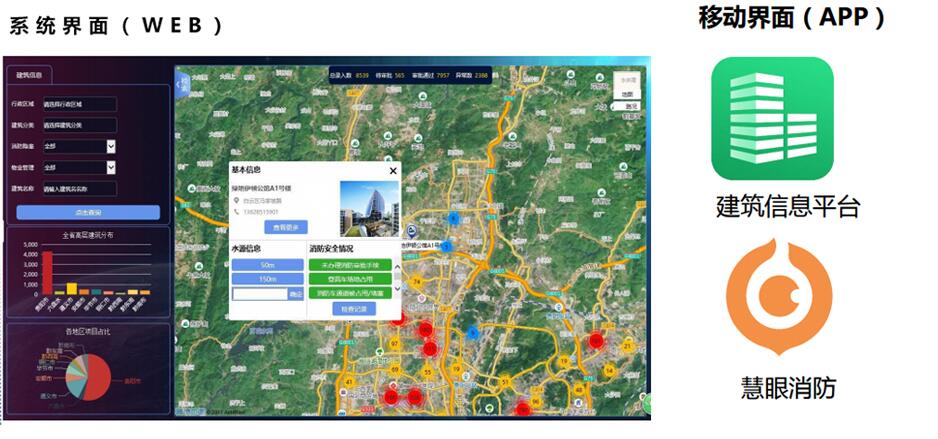
Task: Open the yellow cluster marker 55
Action: (x=427, y=373)
